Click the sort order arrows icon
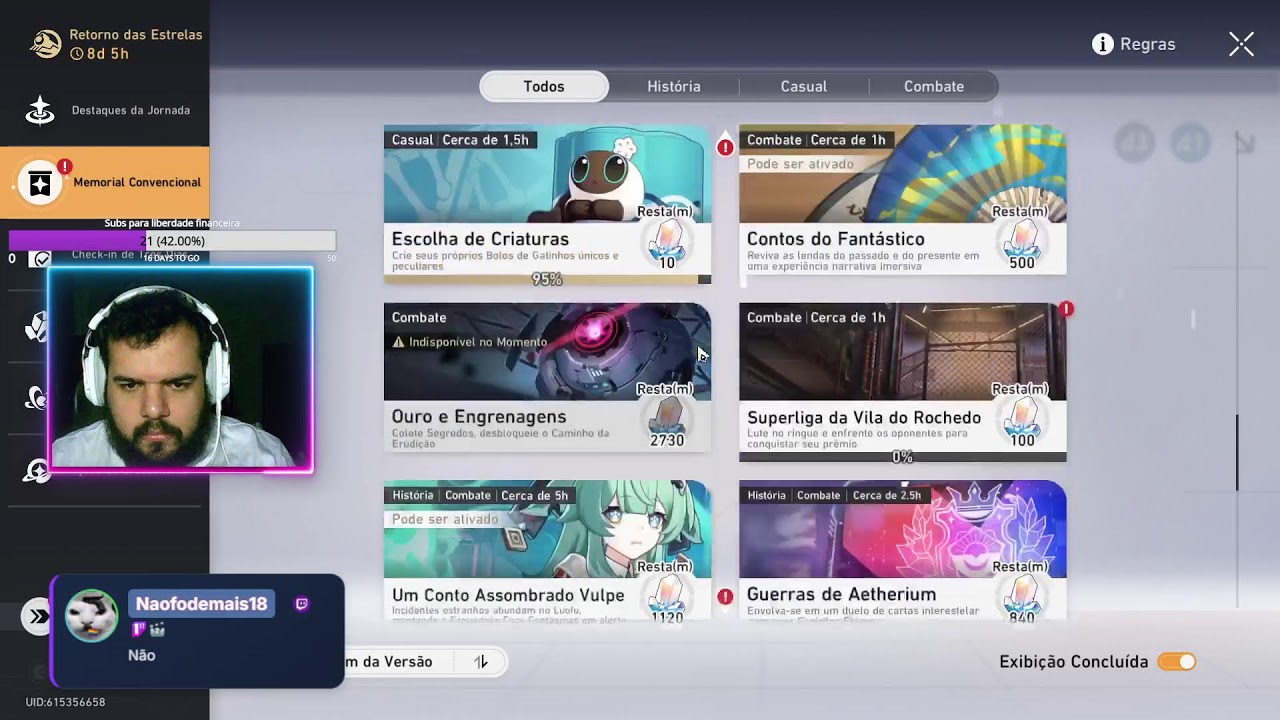 481,662
